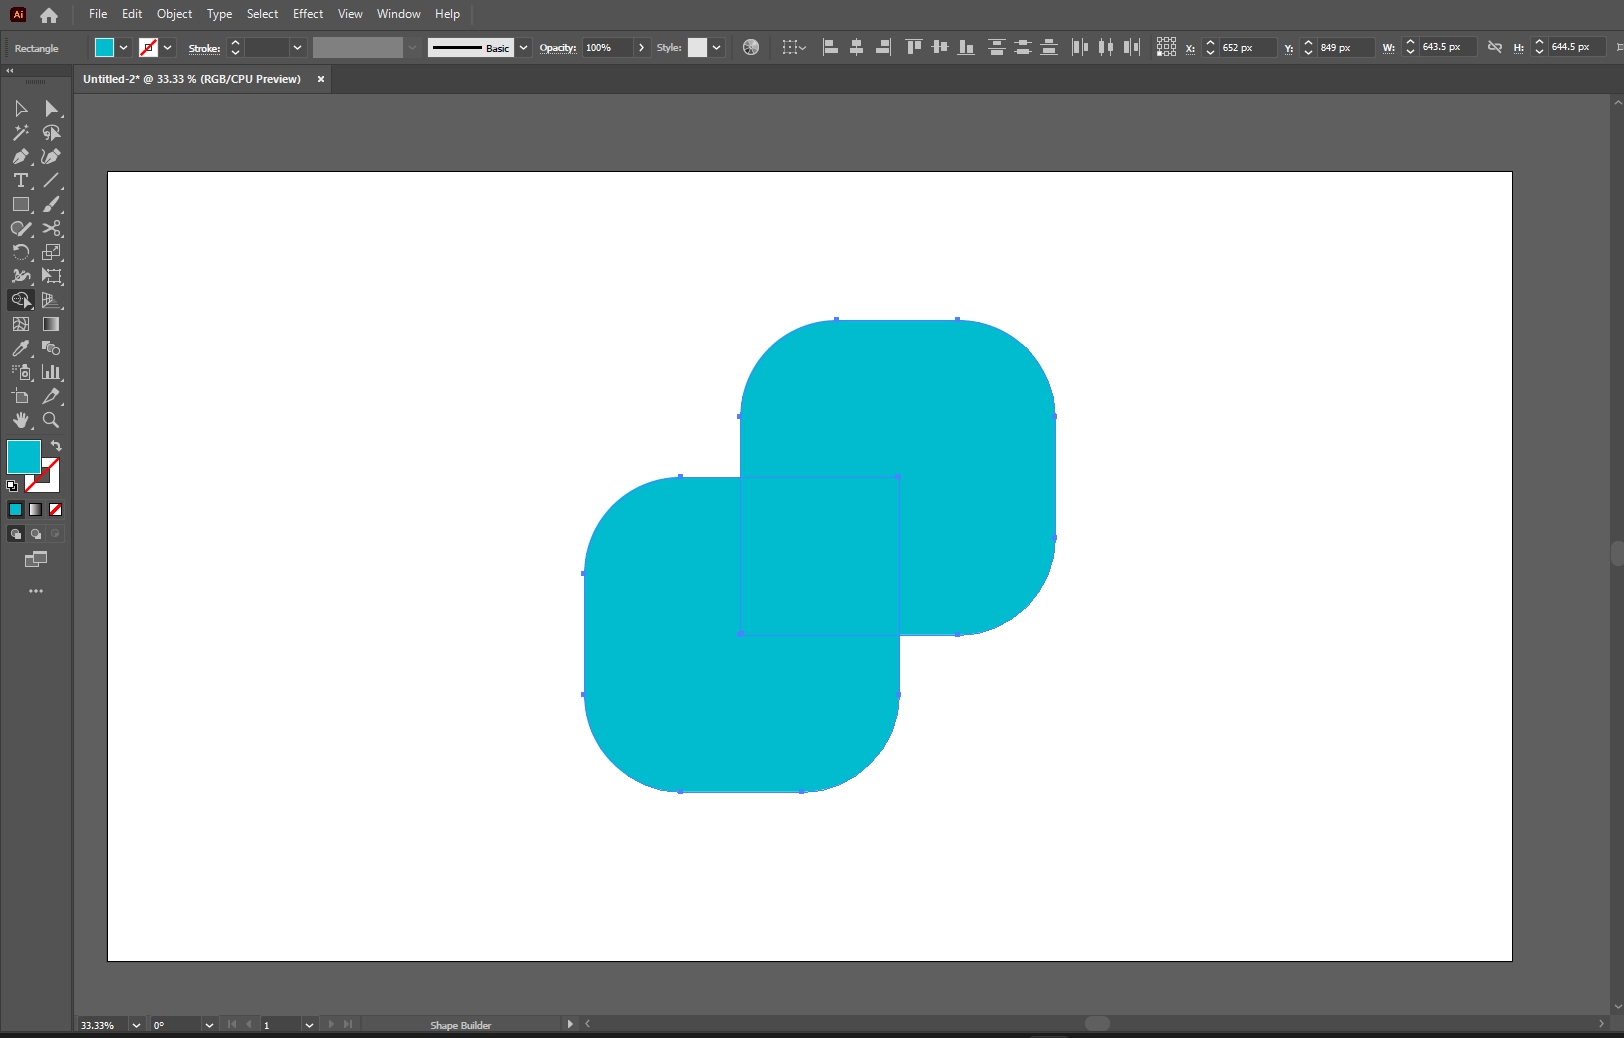This screenshot has width=1624, height=1038.
Task: Open the Window menu
Action: [398, 14]
